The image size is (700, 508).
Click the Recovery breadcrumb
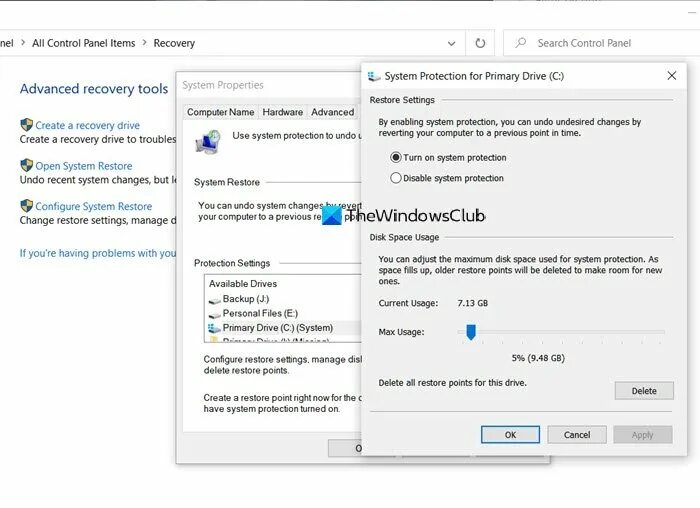174,43
